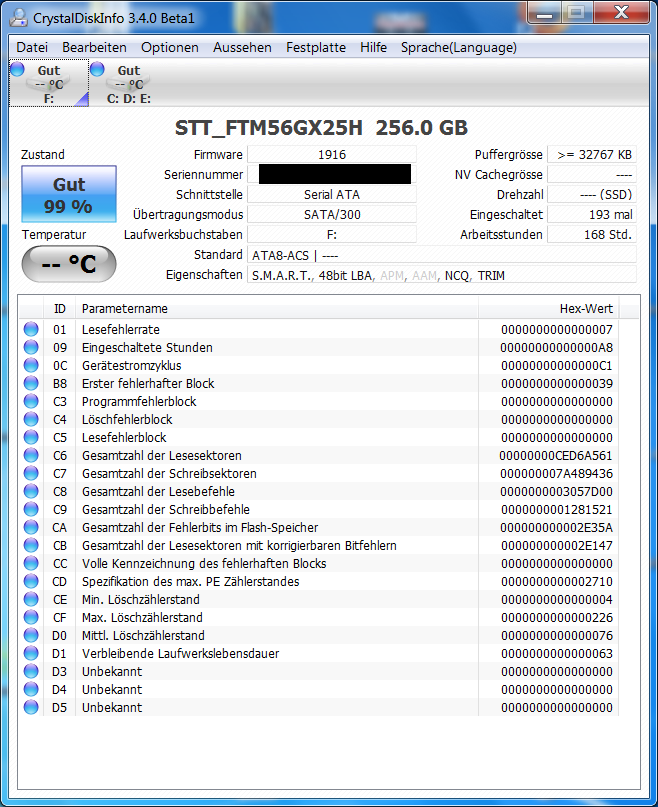Click status orb for Mittl. Löschzählerstand
658x807 pixels.
[31, 635]
